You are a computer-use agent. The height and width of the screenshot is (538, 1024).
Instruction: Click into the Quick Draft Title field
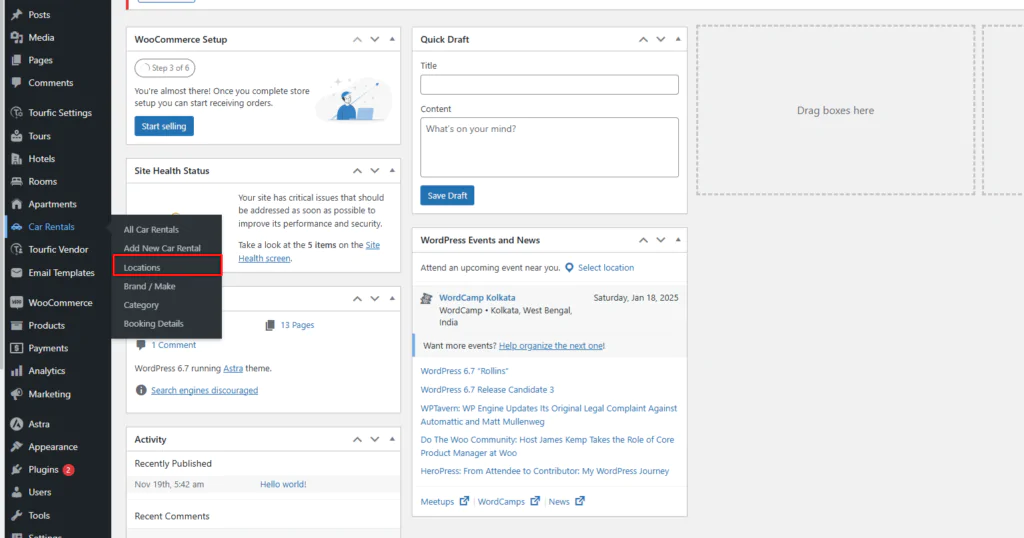pyautogui.click(x=549, y=84)
